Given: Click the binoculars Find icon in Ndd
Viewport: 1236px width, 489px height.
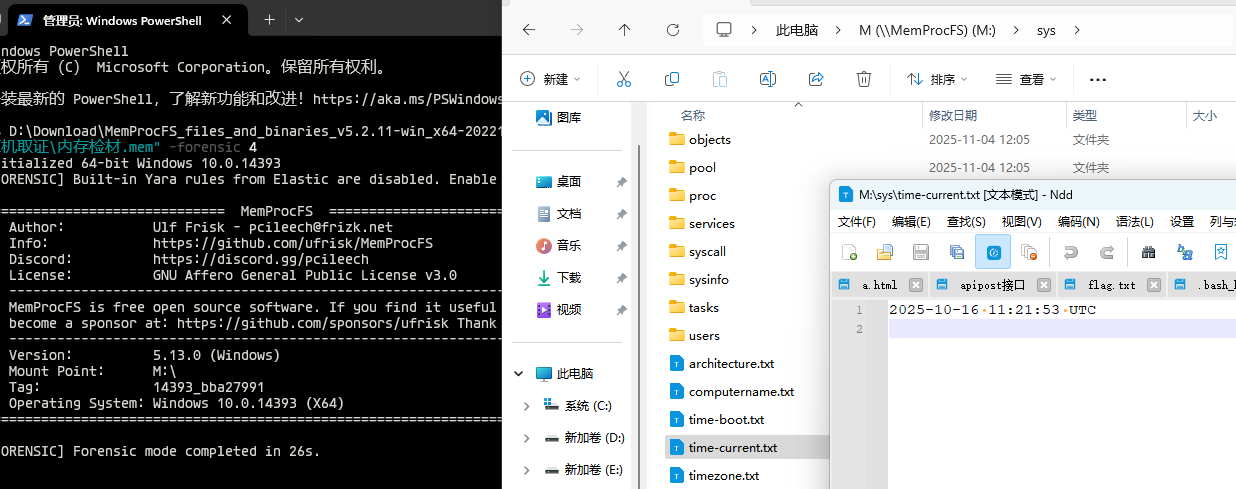Looking at the screenshot, I should (1148, 252).
